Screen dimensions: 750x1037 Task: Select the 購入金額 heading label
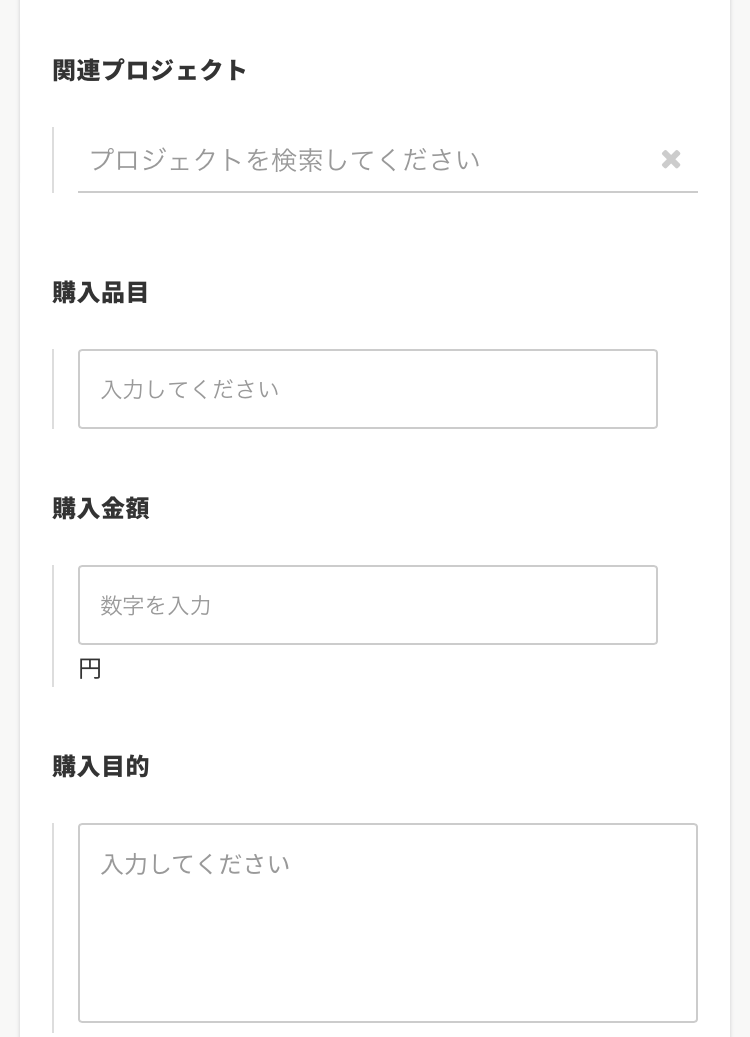pos(101,509)
